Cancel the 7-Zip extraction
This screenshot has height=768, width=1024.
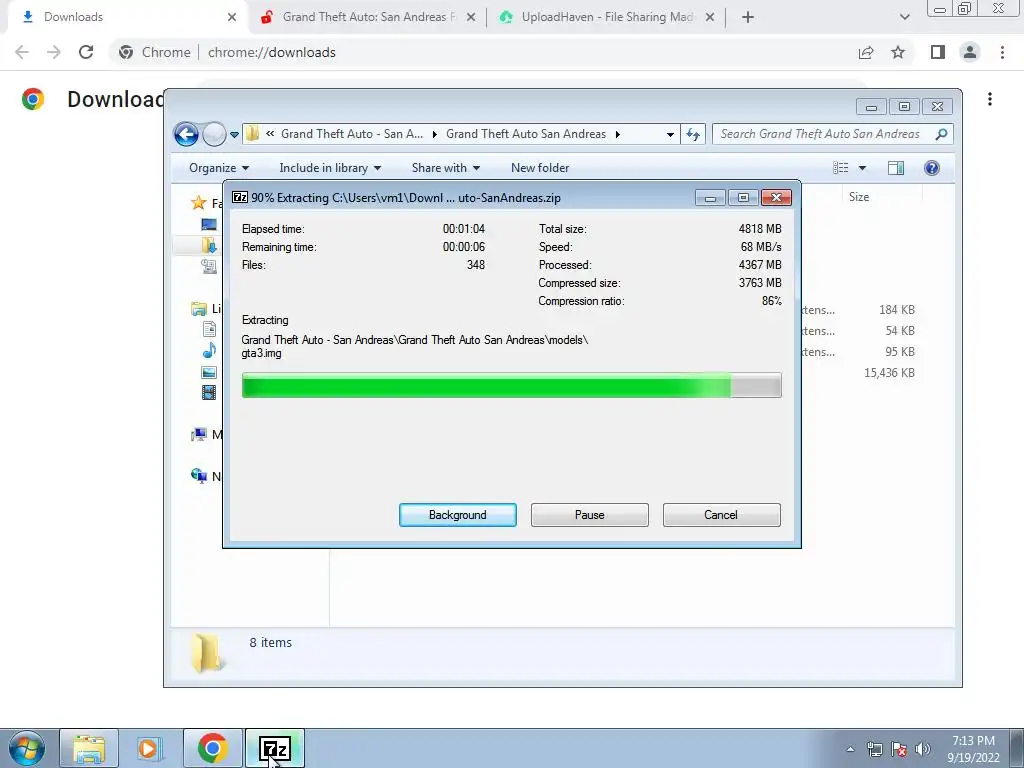pyautogui.click(x=721, y=515)
